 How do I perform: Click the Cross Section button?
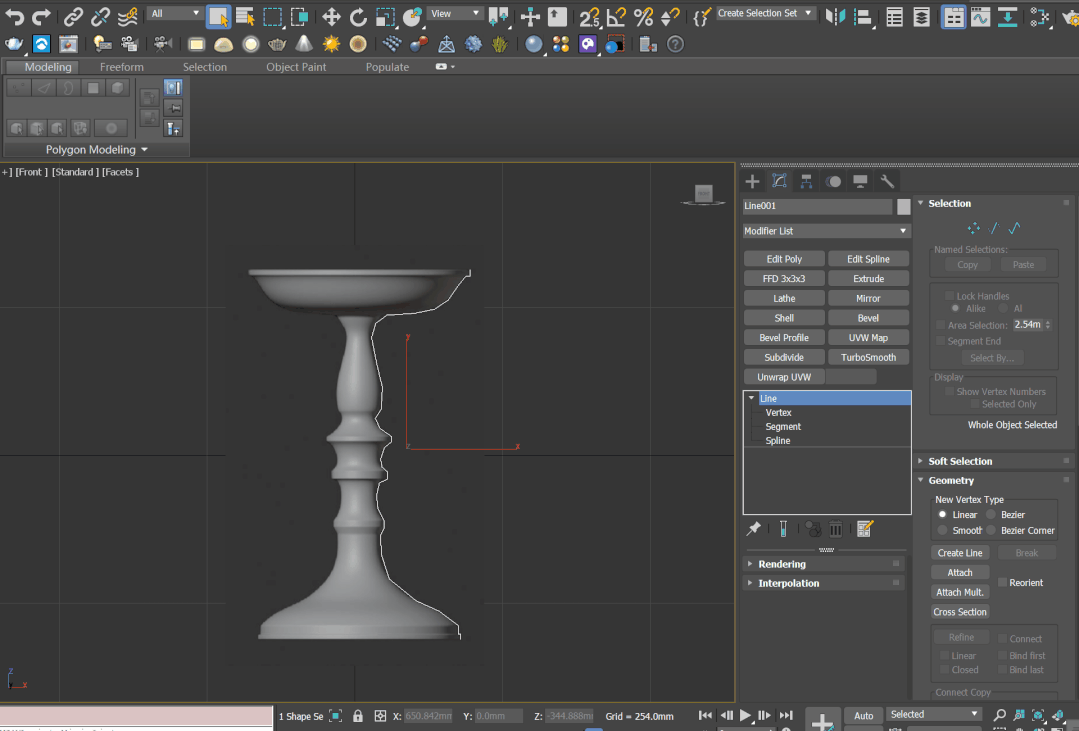coord(960,612)
